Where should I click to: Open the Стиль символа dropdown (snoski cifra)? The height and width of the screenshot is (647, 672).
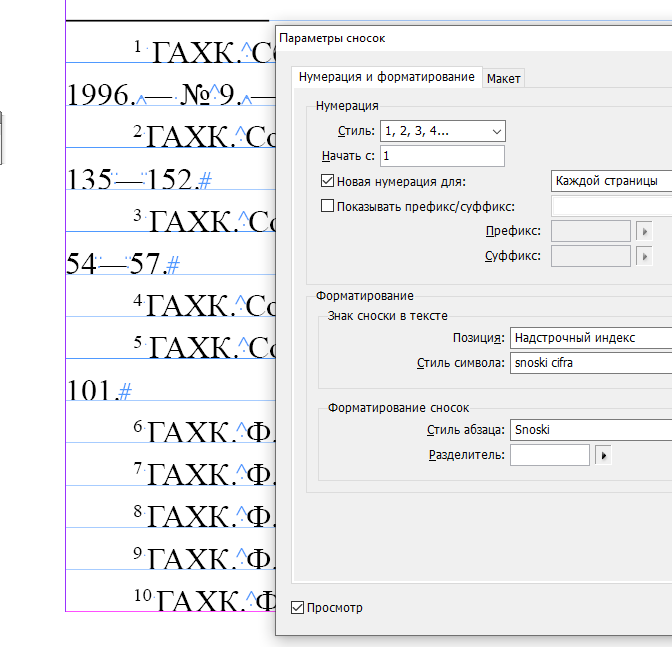(591, 363)
